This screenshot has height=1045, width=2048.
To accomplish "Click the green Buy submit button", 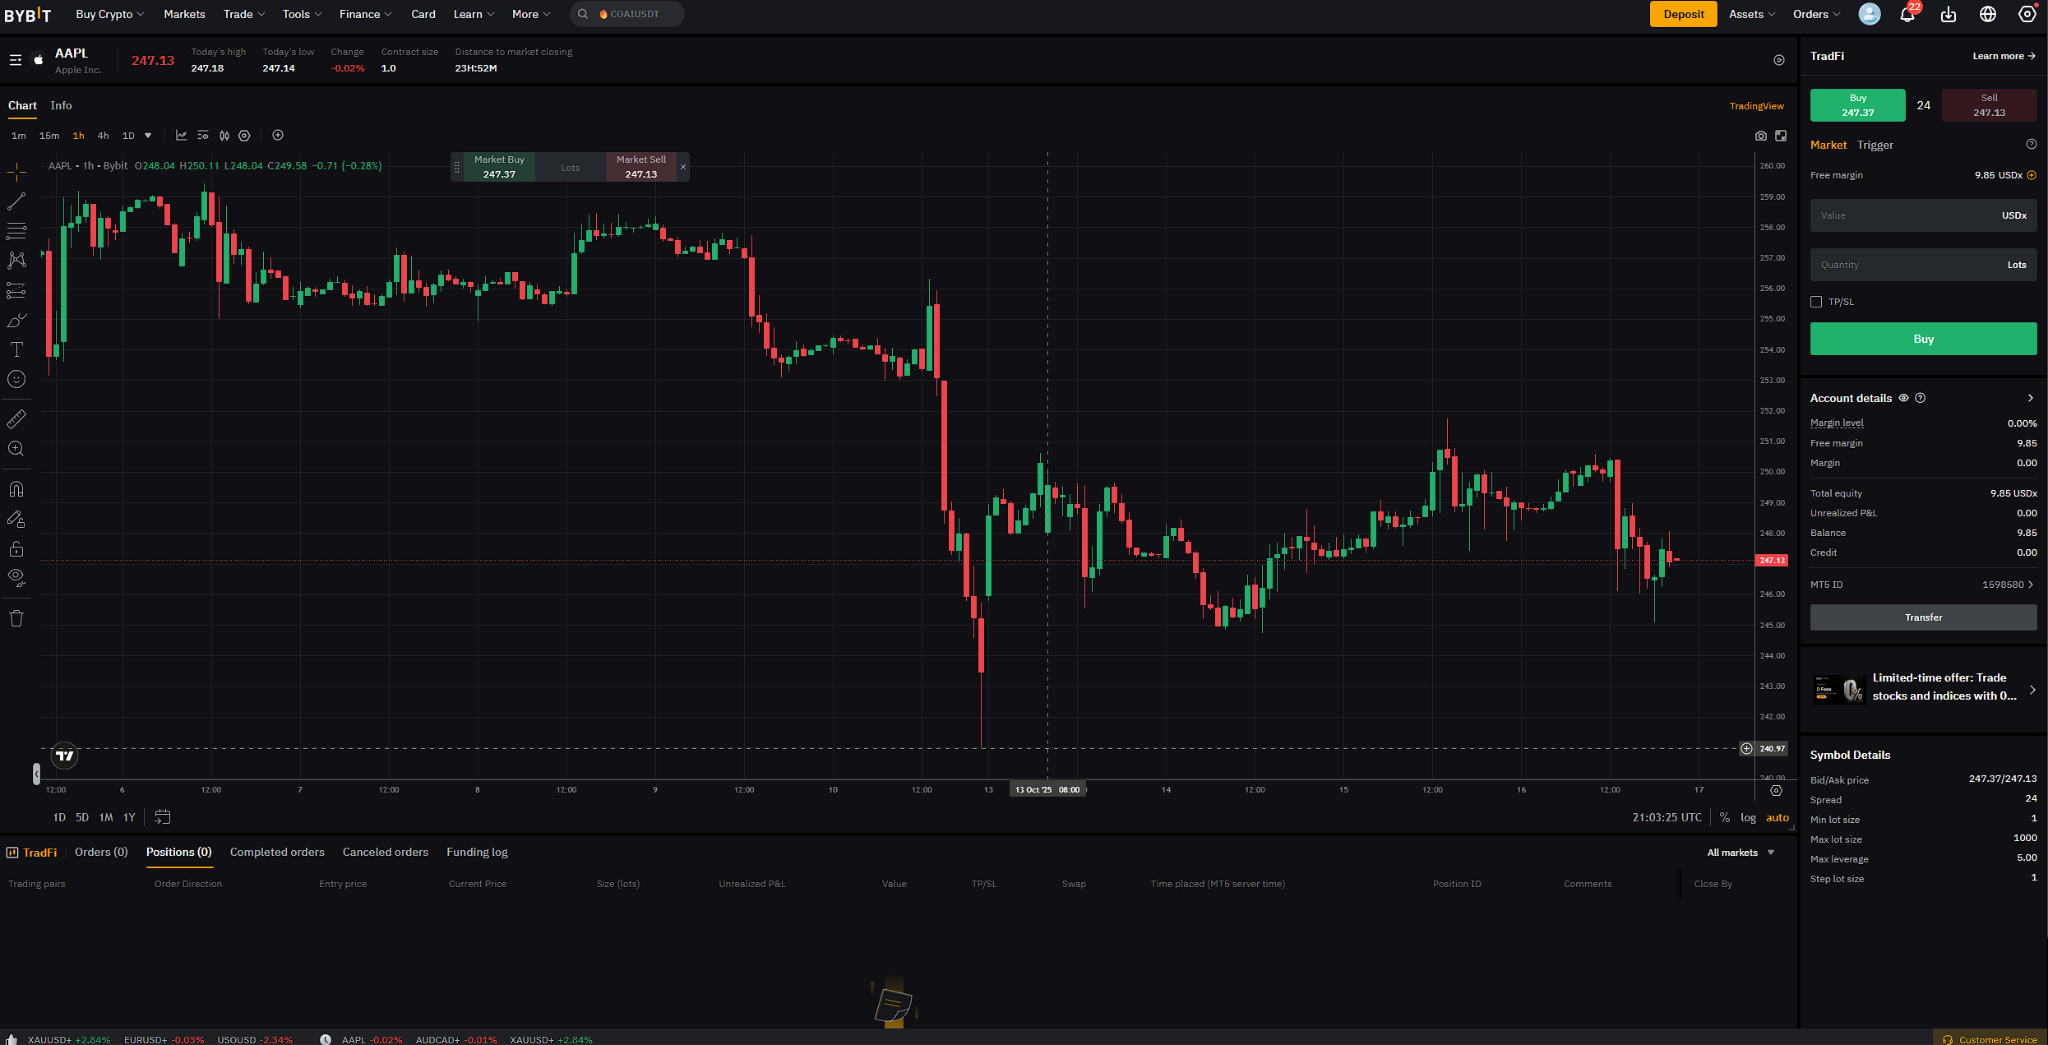I will pyautogui.click(x=1923, y=339).
